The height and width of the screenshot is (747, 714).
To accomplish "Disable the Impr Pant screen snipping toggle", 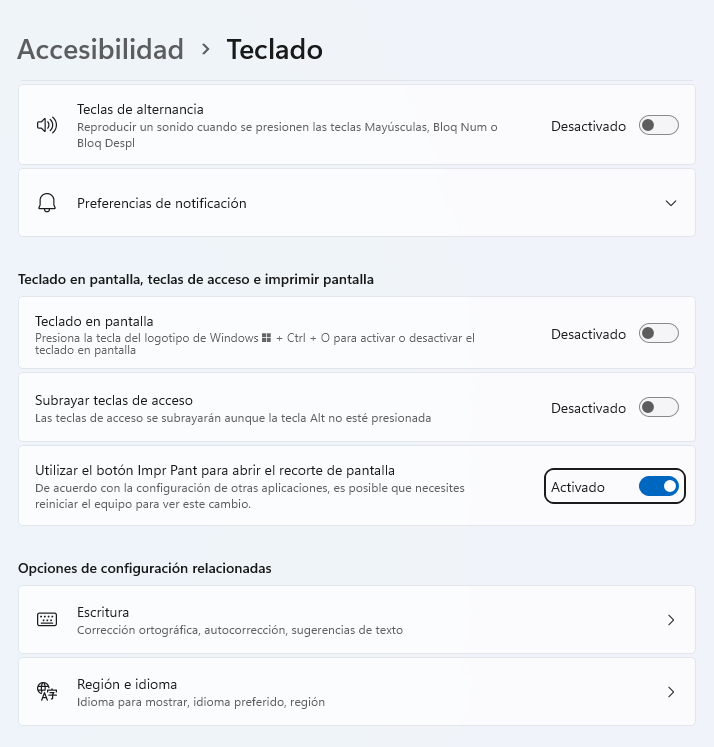I will pyautogui.click(x=659, y=487).
